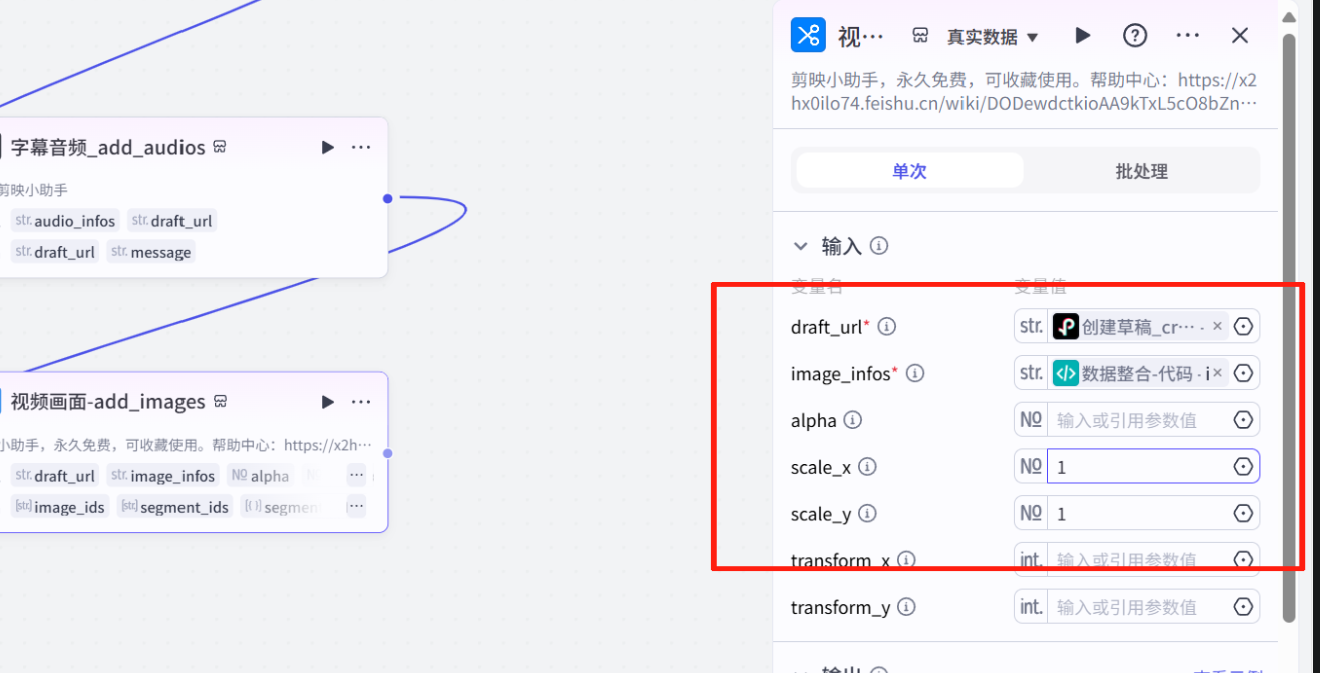The image size is (1320, 673).
Task: Remove the 数据整合-代码 reference from image_infos
Action: click(1218, 373)
